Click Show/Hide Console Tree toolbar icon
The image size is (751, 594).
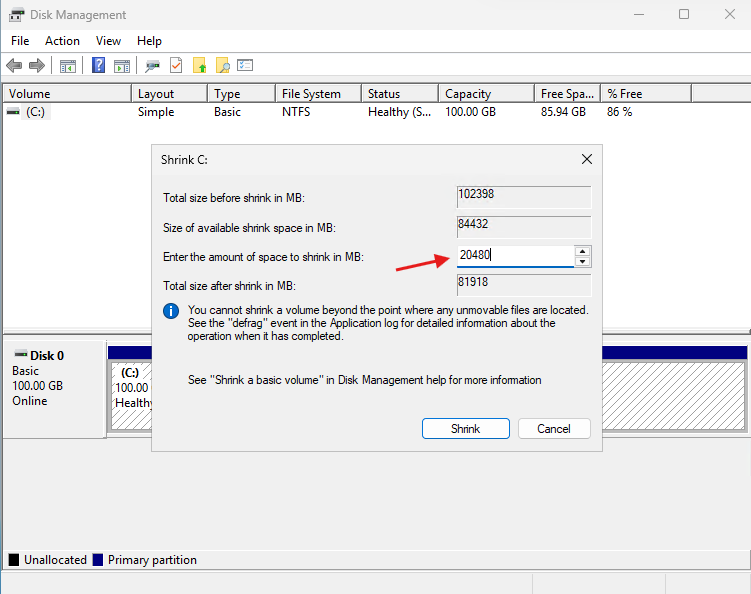(68, 66)
